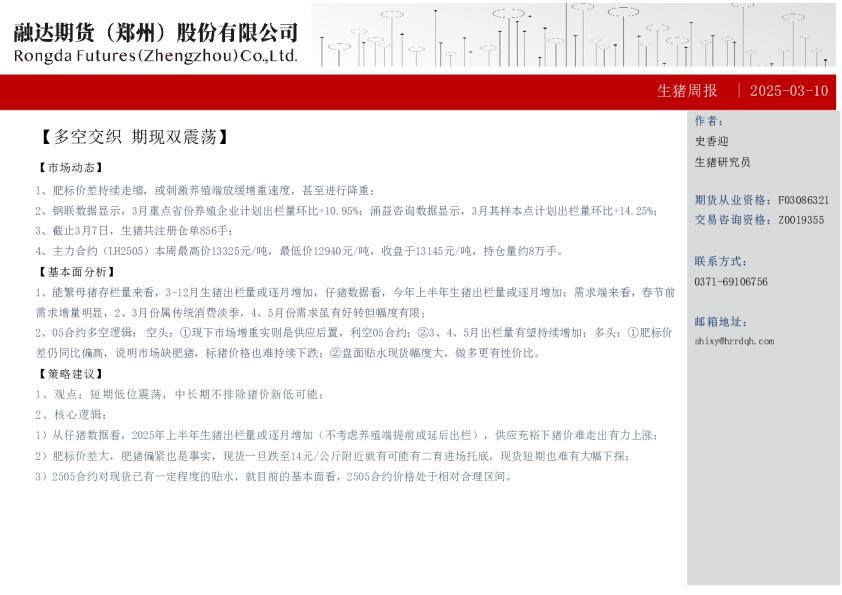Click the 作者 label in the sidebar
Image resolution: width=842 pixels, height=595 pixels.
(708, 122)
